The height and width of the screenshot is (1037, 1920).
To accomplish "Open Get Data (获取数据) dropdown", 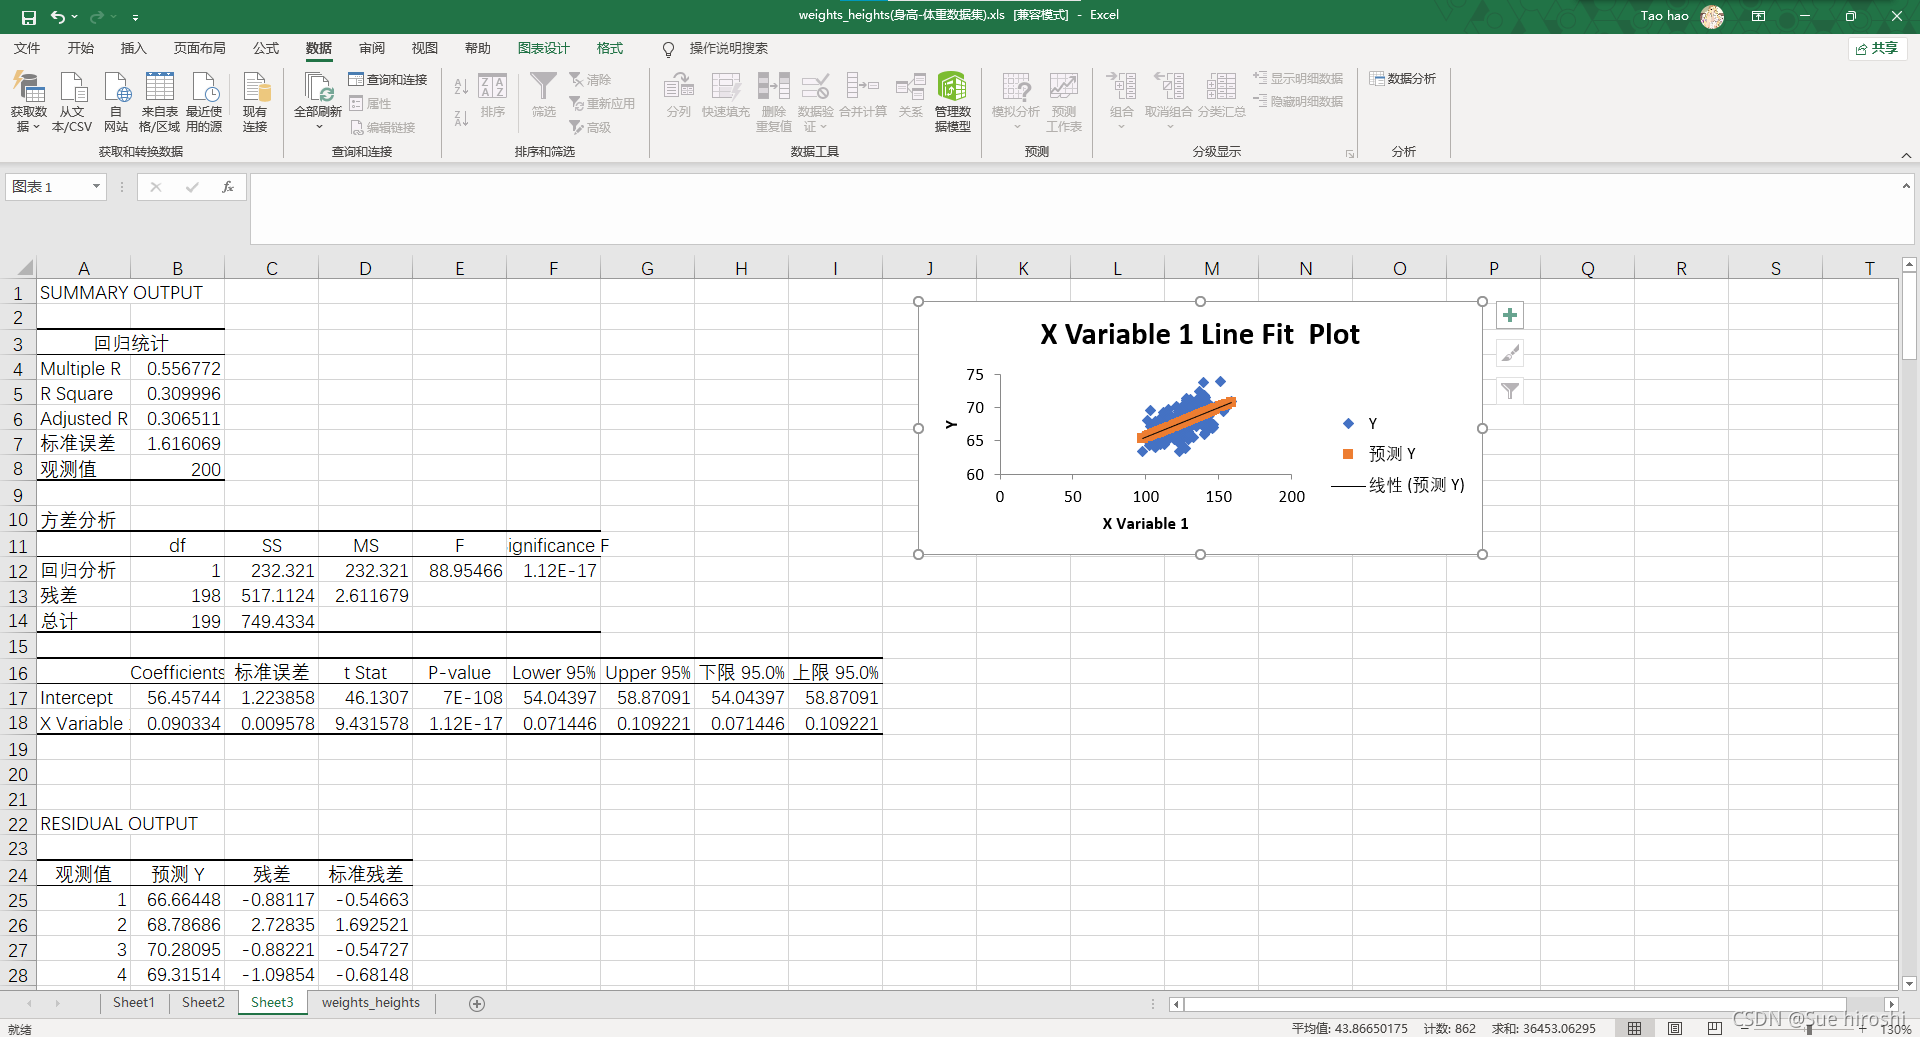I will (x=28, y=101).
